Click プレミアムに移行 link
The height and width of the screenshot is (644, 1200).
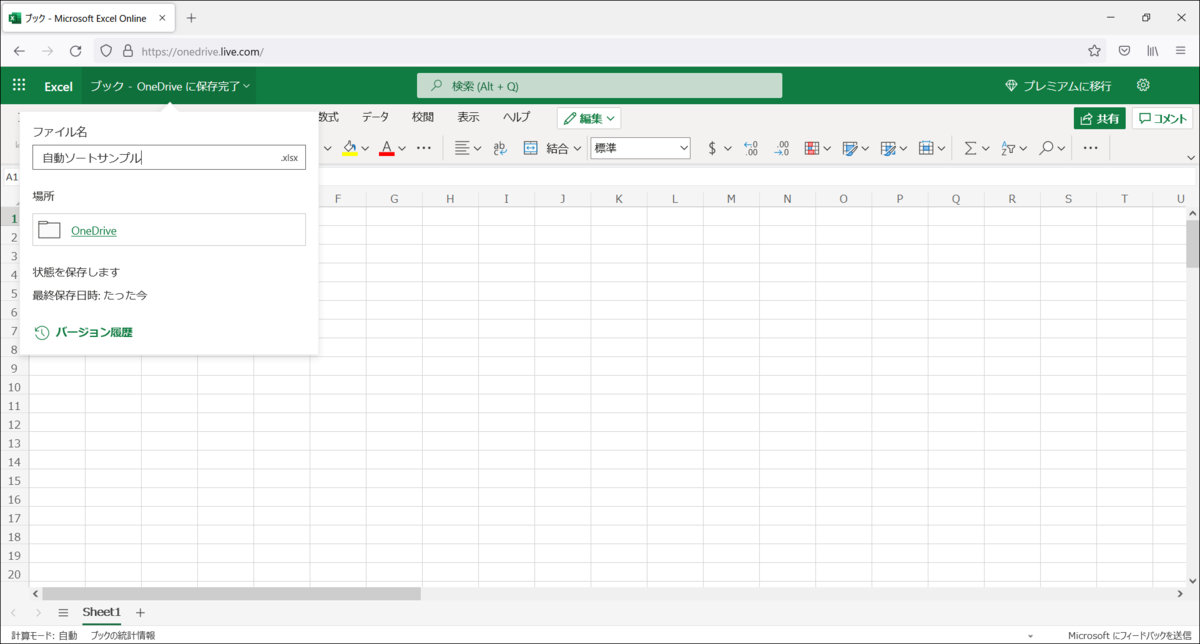1067,86
